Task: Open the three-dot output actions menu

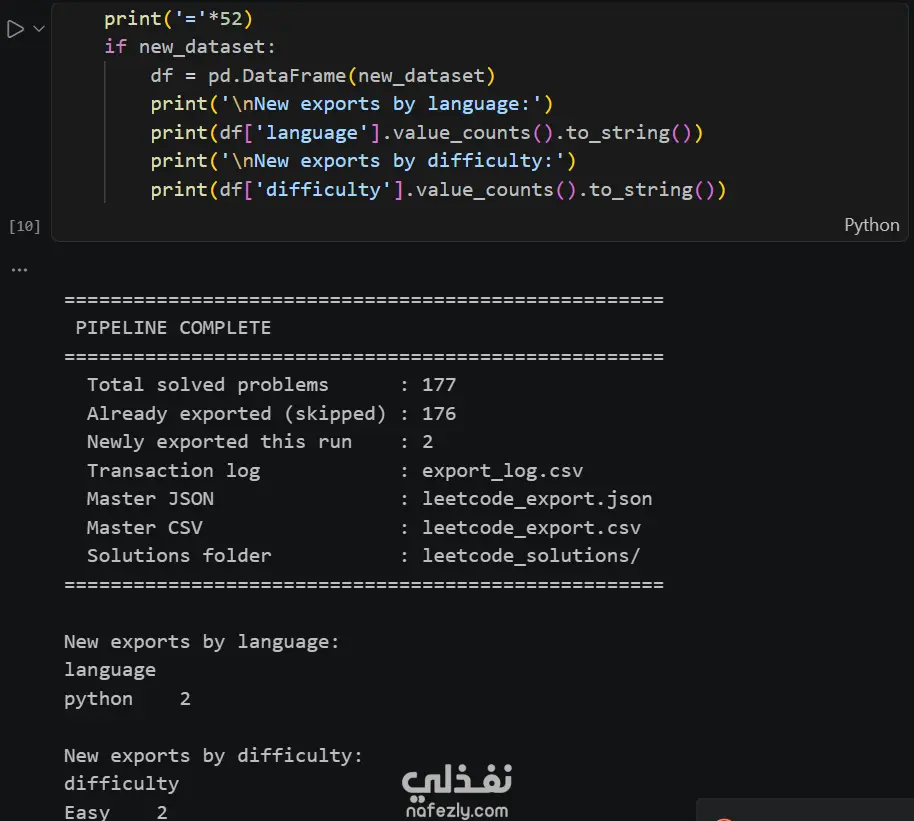Action: (x=19, y=270)
